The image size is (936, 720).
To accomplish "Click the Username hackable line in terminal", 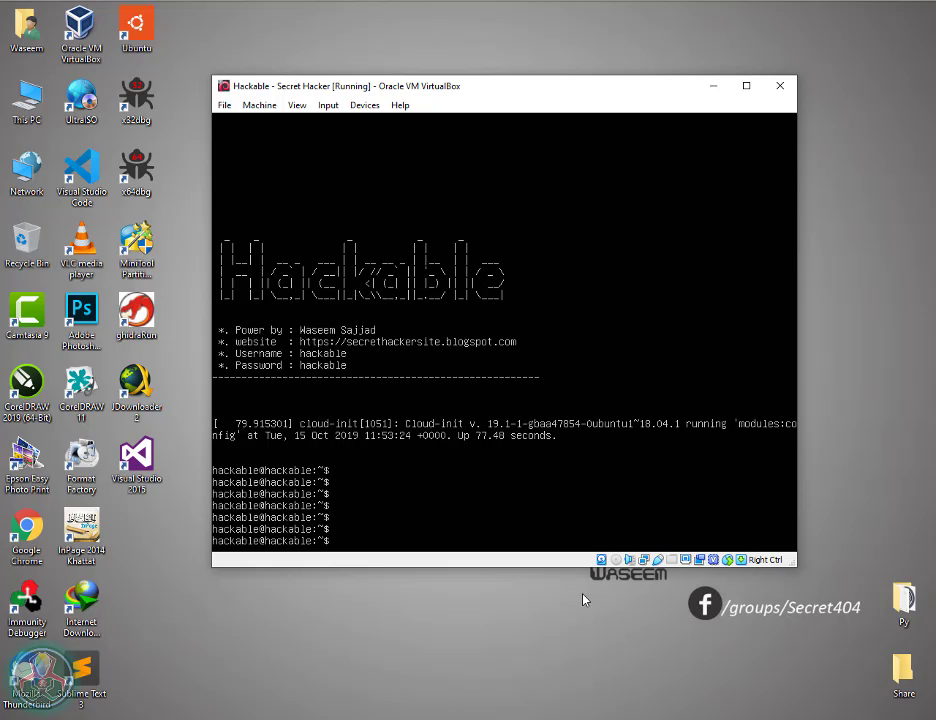I will tap(282, 353).
